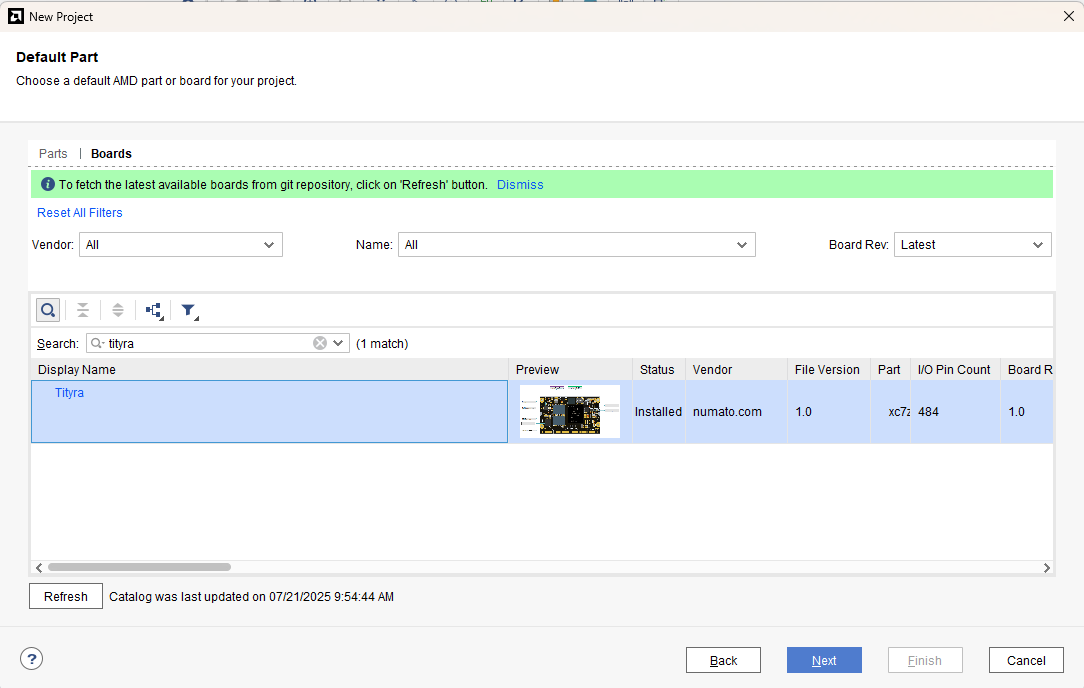
Task: Click the Tityra board preview thumbnail
Action: [x=570, y=411]
